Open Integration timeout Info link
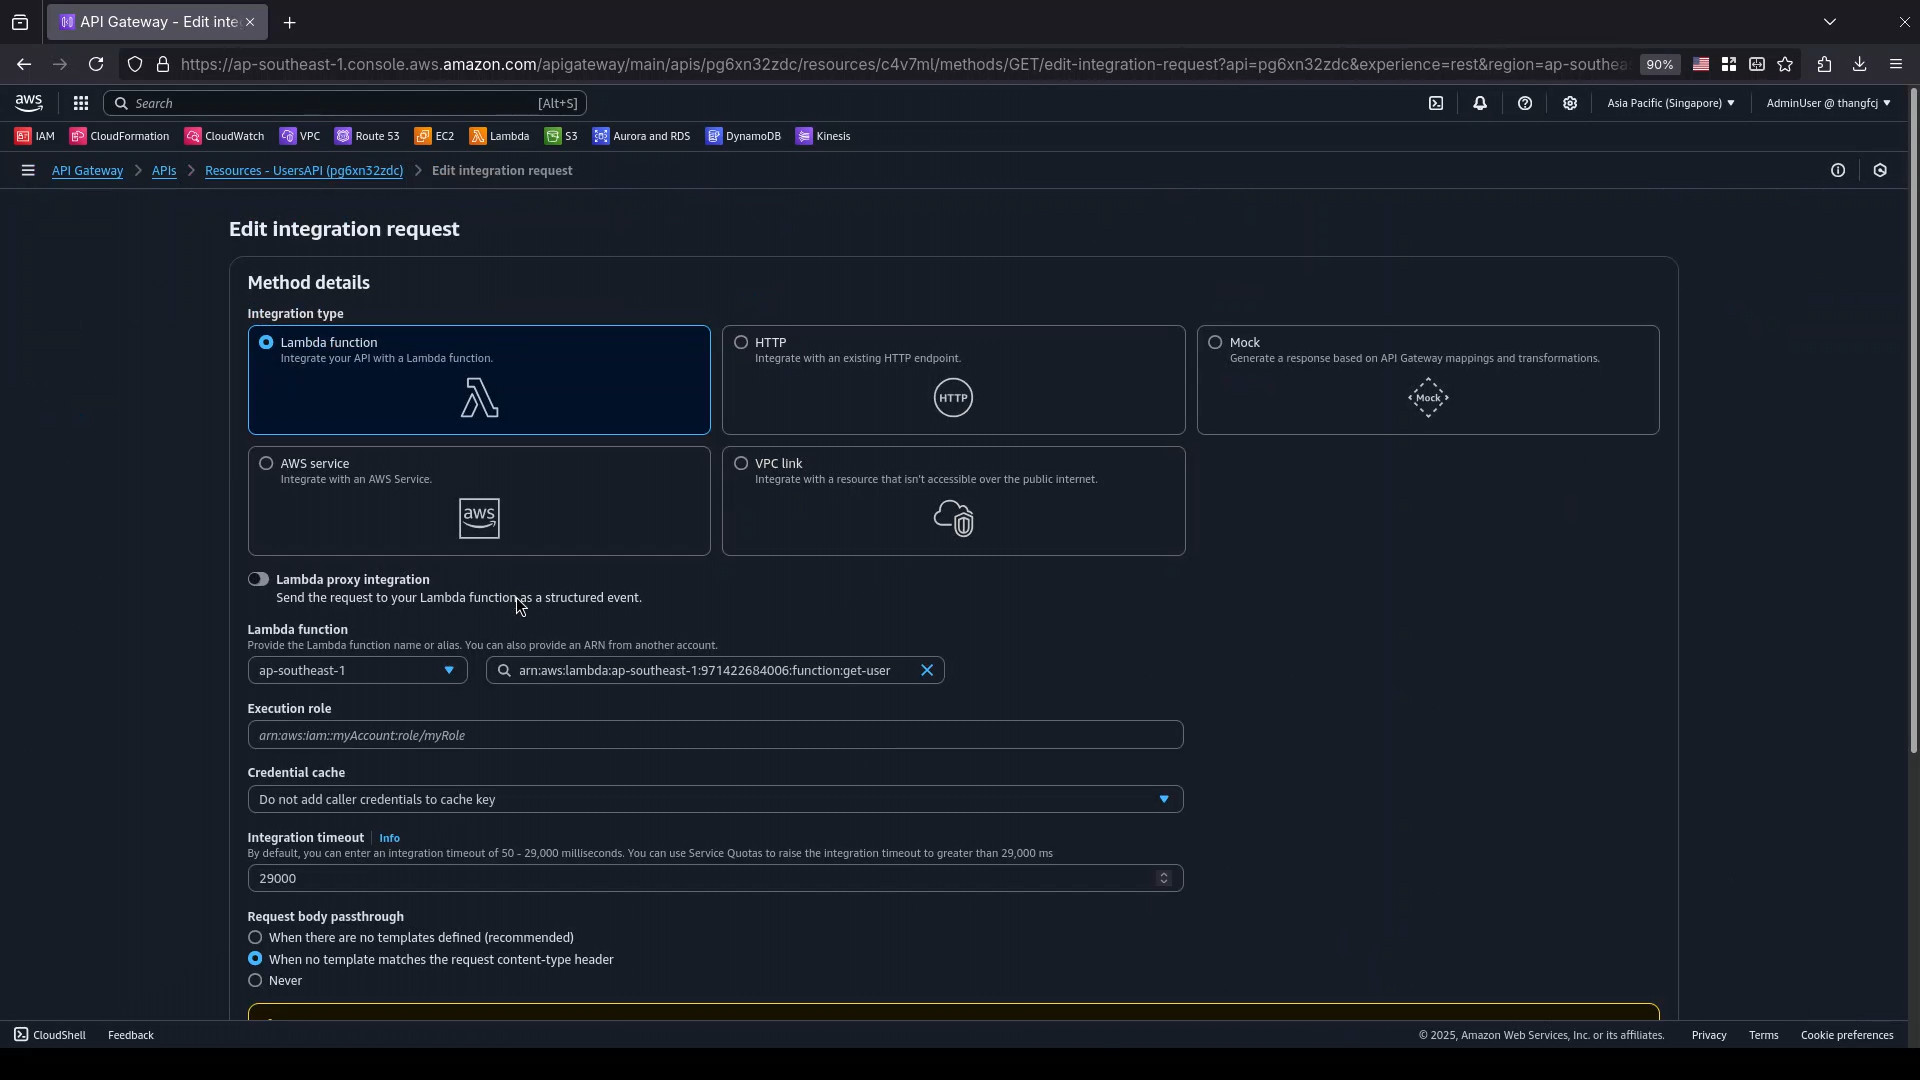Screen dimensions: 1920x1080 389,839
